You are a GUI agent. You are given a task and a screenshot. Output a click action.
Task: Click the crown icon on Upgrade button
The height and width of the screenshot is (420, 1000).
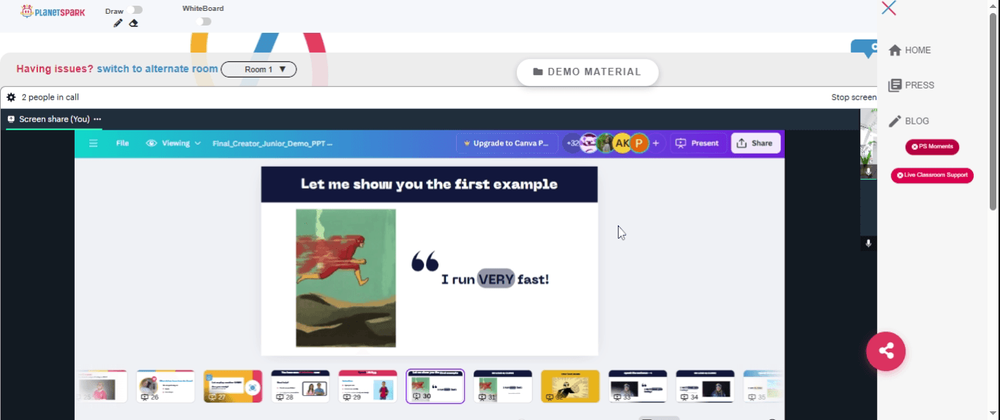(x=467, y=143)
